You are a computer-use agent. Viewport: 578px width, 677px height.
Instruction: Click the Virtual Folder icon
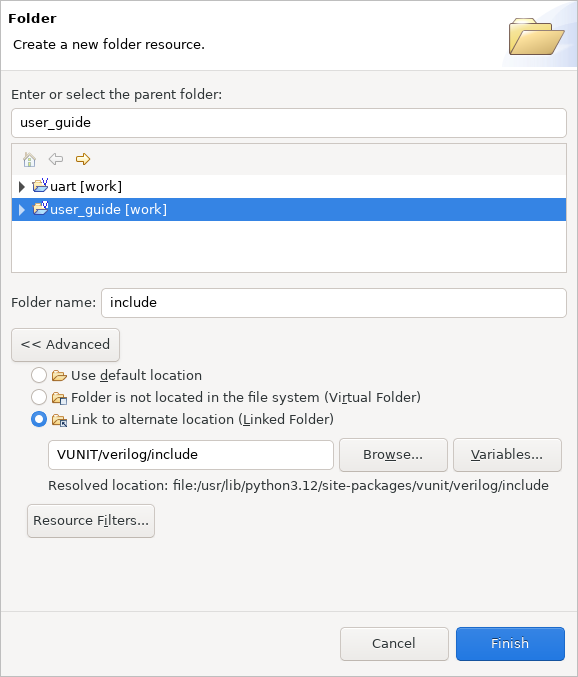pyautogui.click(x=59, y=398)
